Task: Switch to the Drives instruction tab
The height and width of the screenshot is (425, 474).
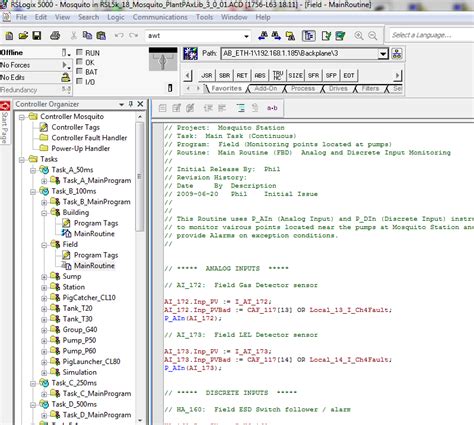Action: tap(338, 89)
